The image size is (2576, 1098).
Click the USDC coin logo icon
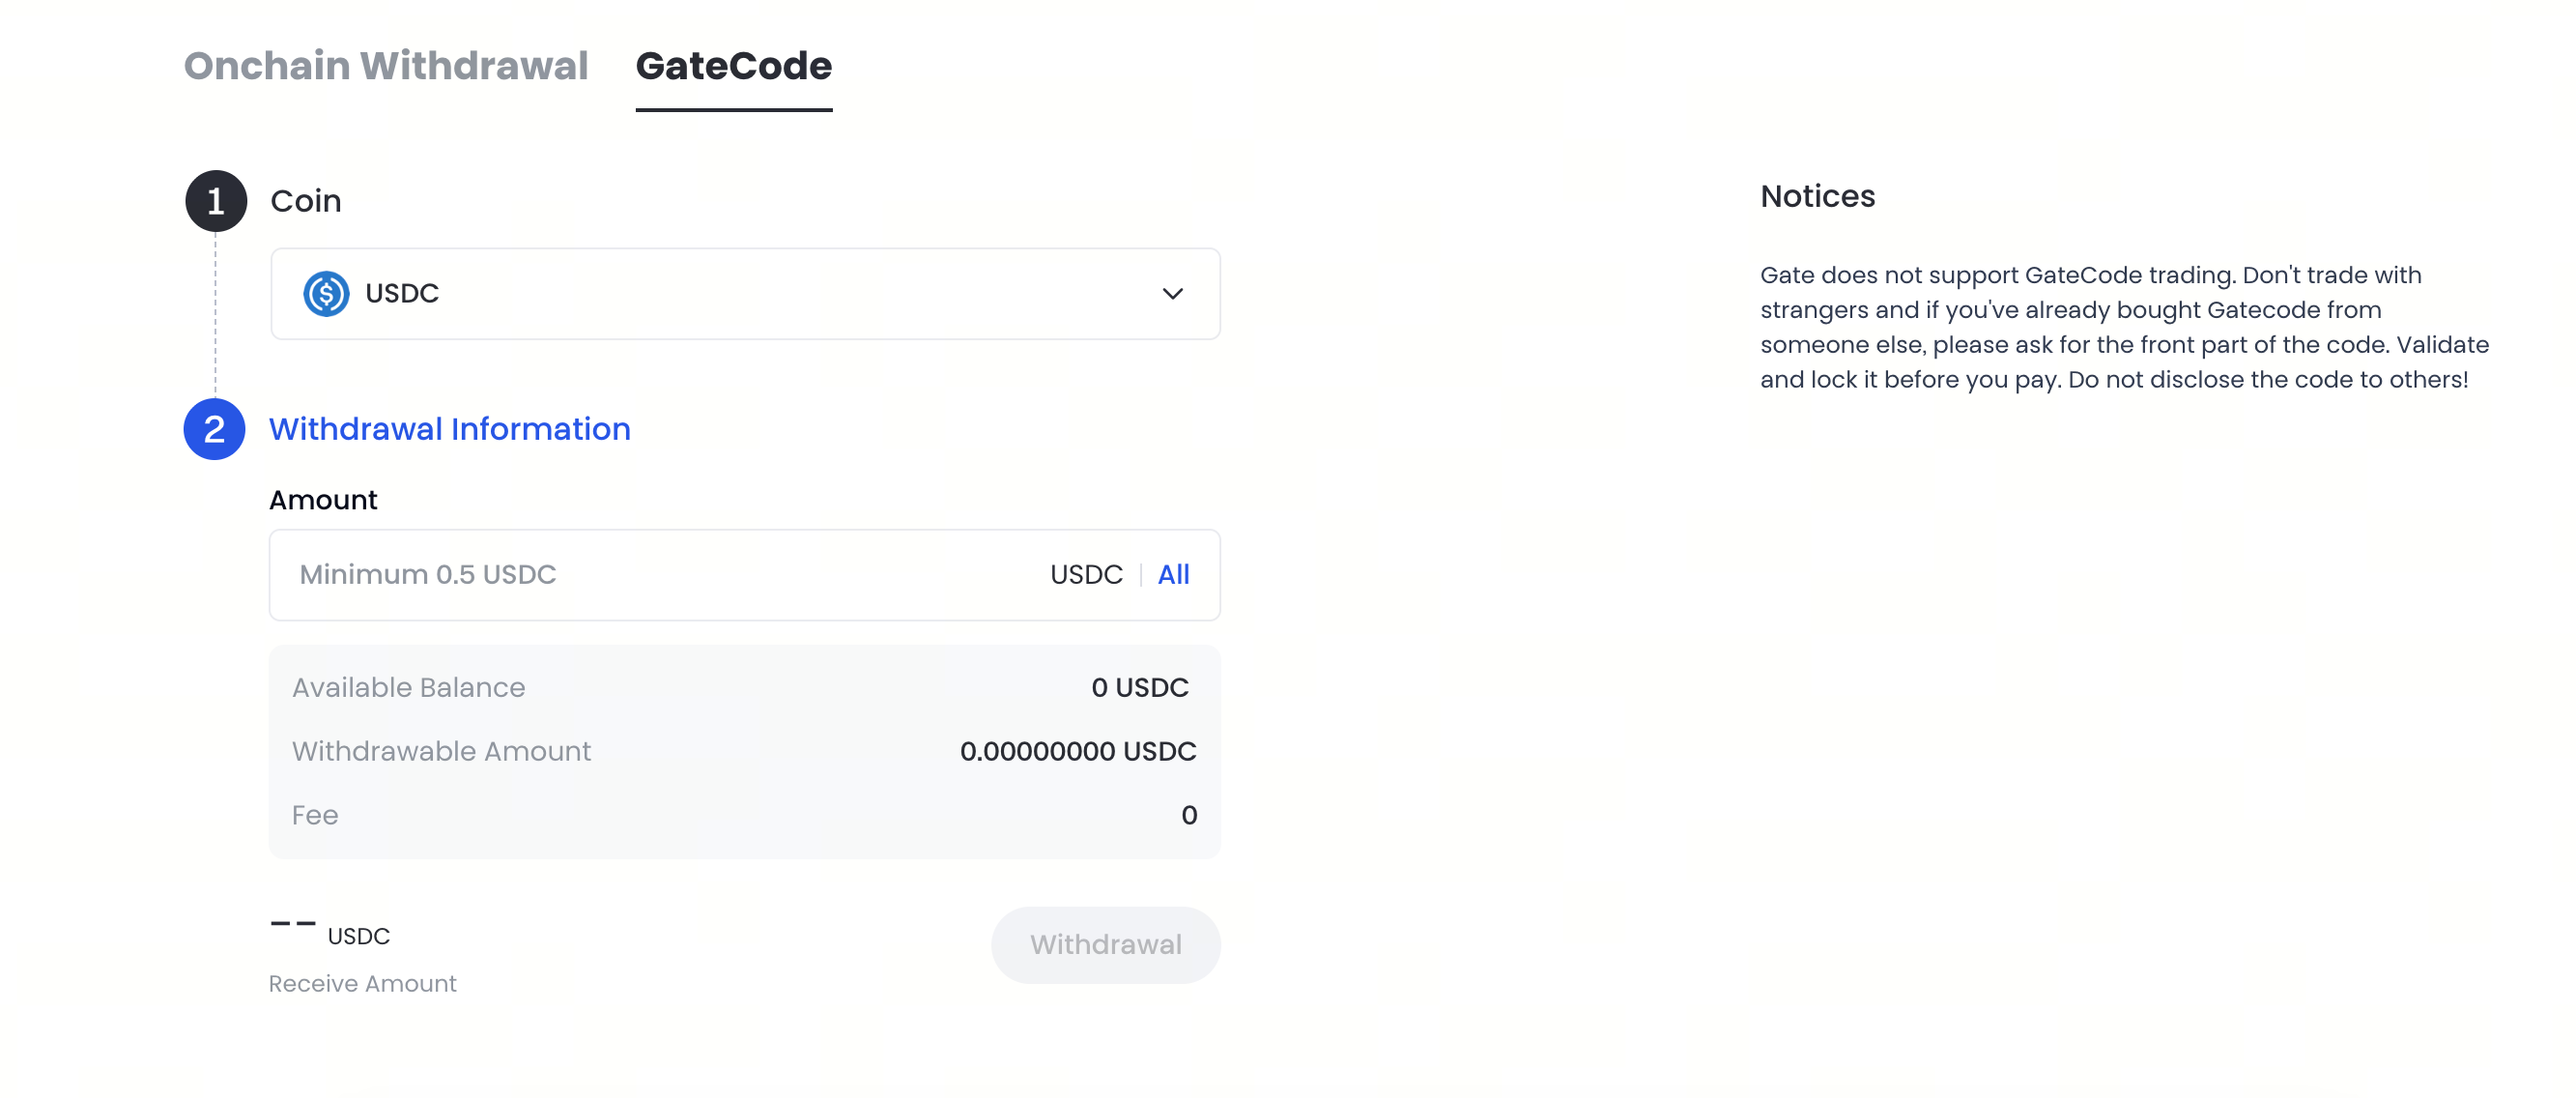coord(326,294)
